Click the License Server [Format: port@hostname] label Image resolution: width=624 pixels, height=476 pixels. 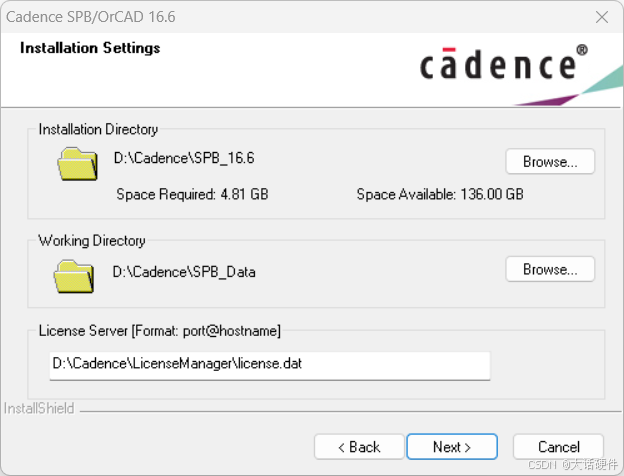(x=160, y=331)
